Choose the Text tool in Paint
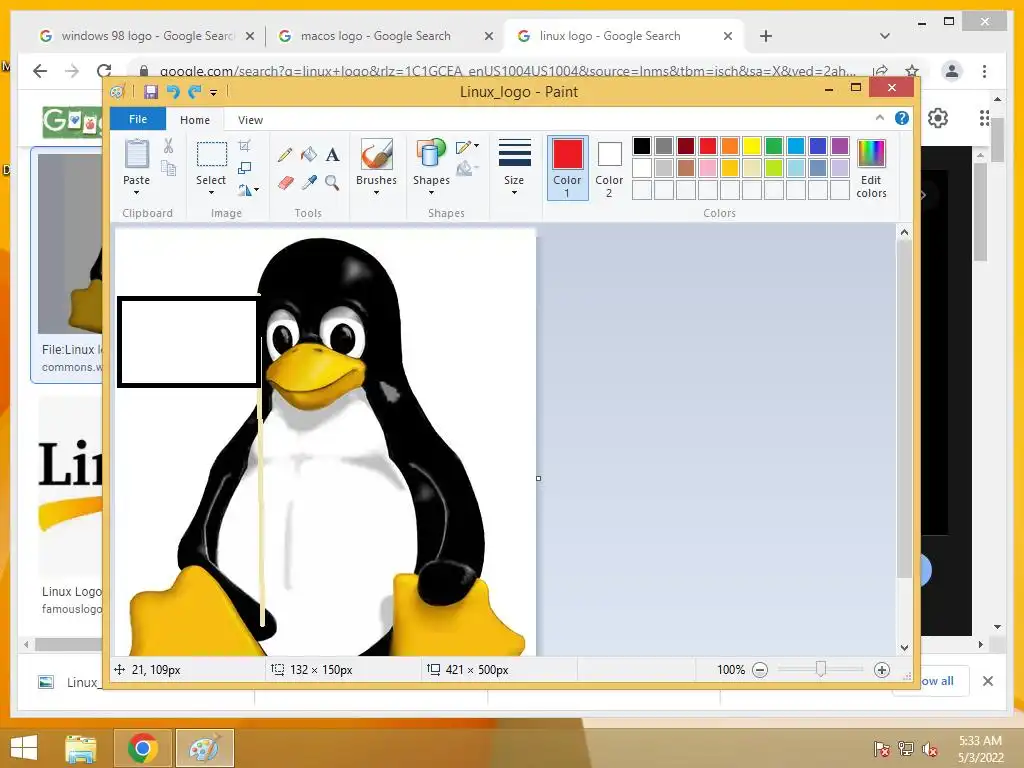The width and height of the screenshot is (1024, 768). pyautogui.click(x=332, y=155)
